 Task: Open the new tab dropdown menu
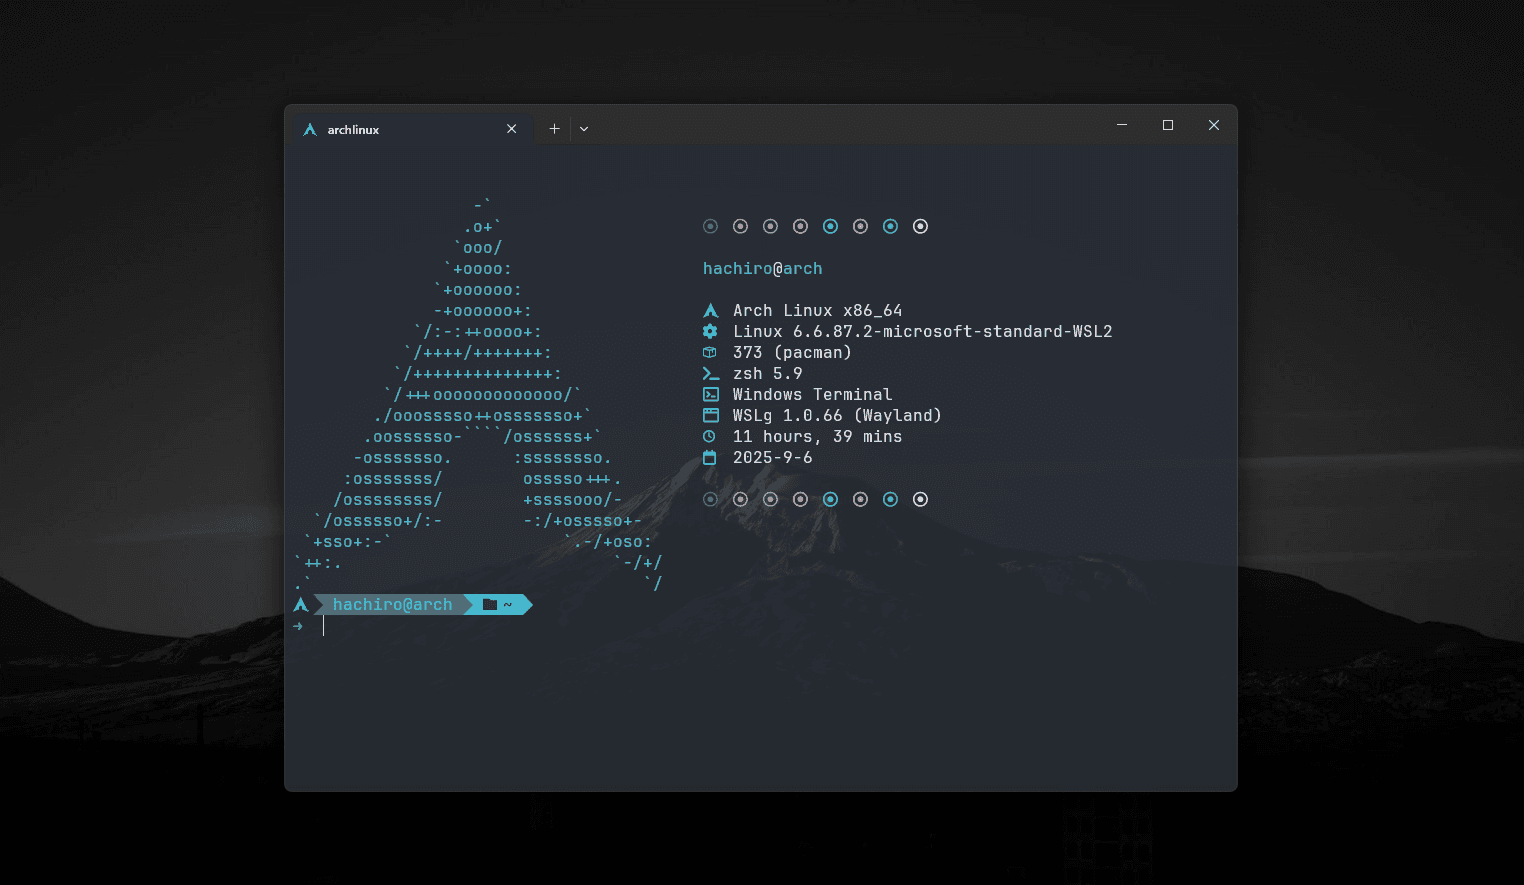pyautogui.click(x=584, y=128)
